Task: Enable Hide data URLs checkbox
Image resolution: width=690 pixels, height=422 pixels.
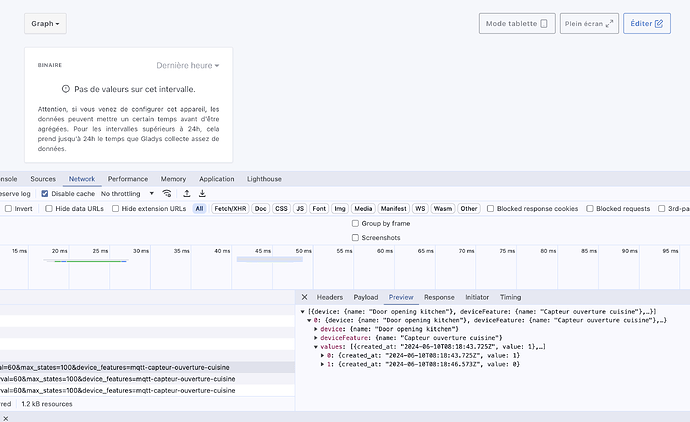Action: point(49,209)
